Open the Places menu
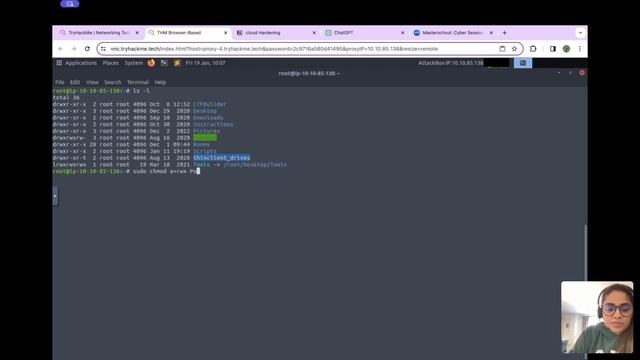 point(111,63)
